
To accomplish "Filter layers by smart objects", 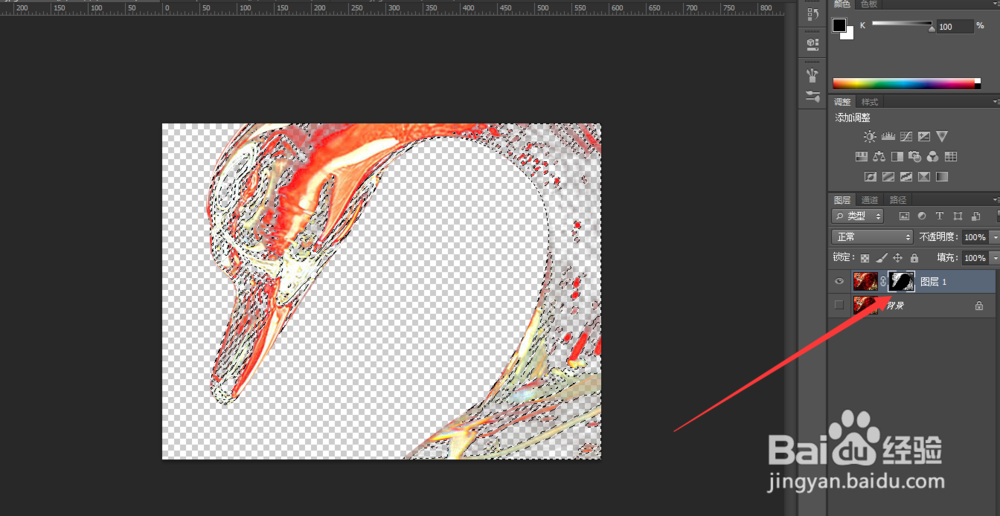I will [975, 216].
